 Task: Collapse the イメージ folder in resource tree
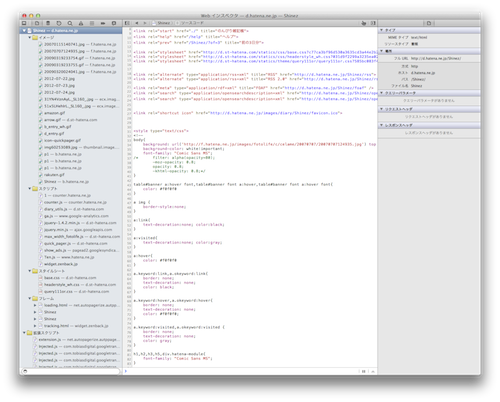[30, 37]
